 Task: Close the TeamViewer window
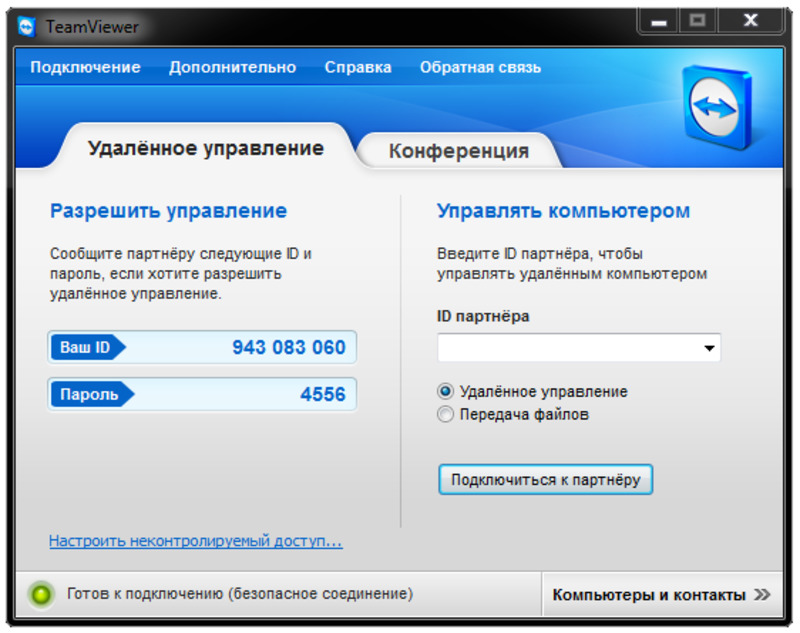[750, 21]
